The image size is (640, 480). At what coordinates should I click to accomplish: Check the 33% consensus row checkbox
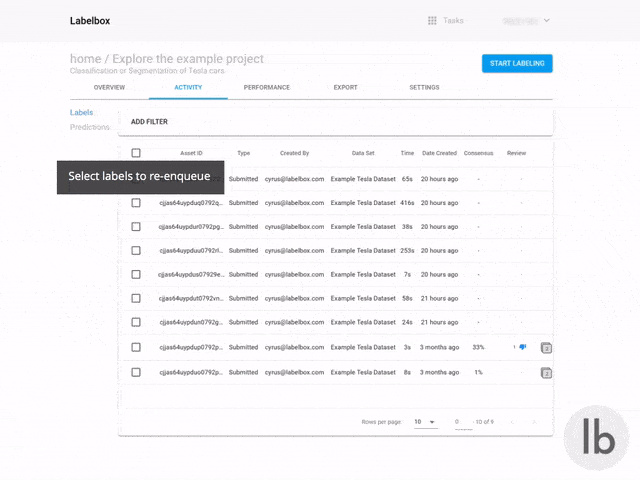[136, 347]
